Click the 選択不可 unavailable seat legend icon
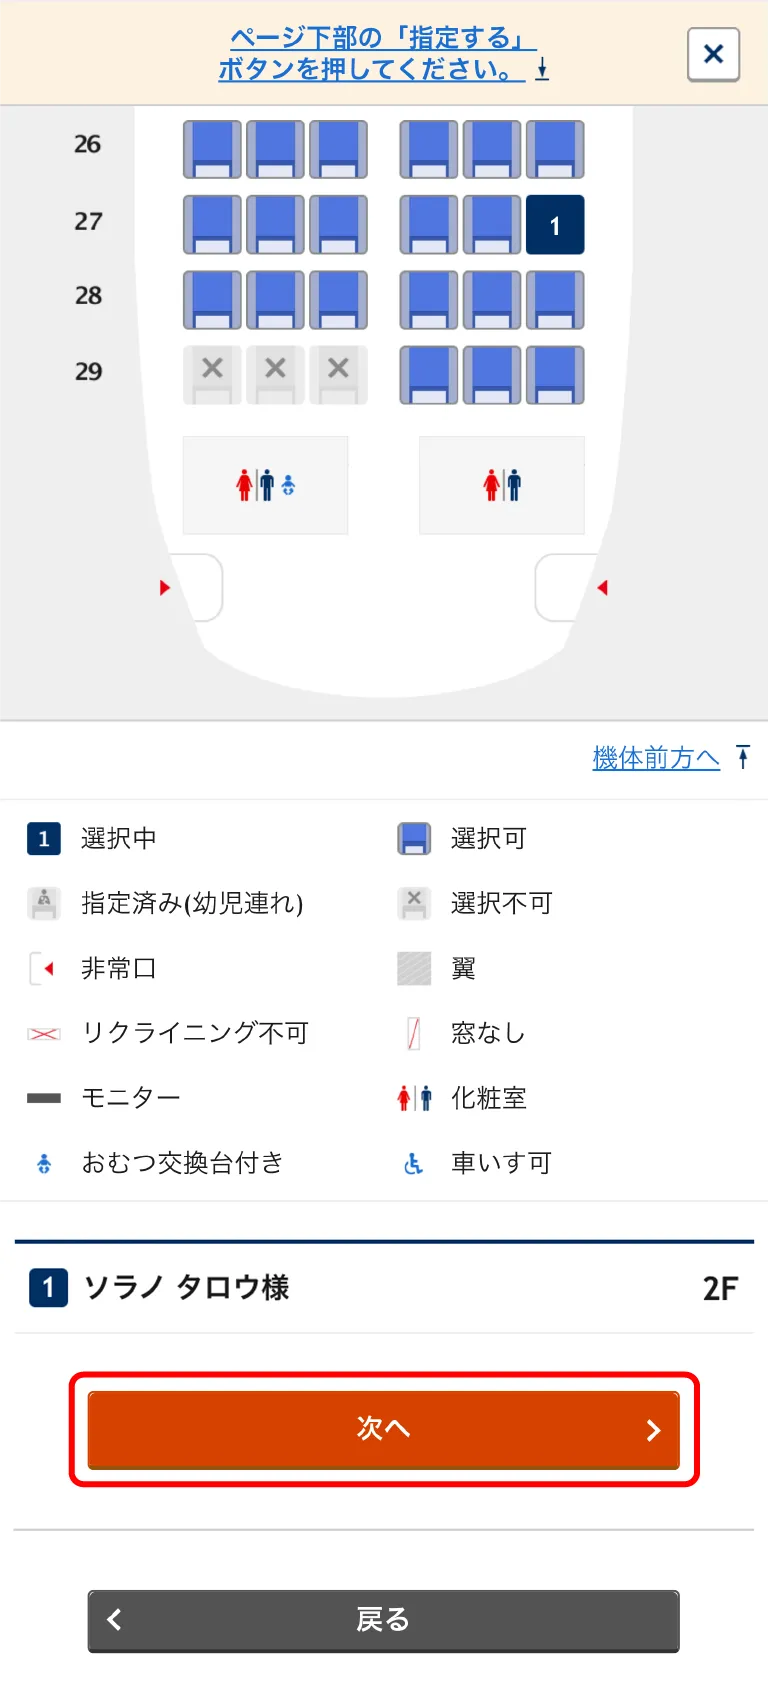Screen dimensions: 769x1689 coord(412,902)
